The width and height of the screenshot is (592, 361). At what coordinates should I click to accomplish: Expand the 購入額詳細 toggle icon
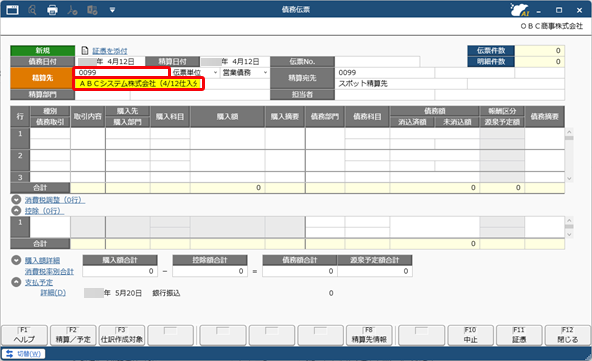[x=16, y=260]
